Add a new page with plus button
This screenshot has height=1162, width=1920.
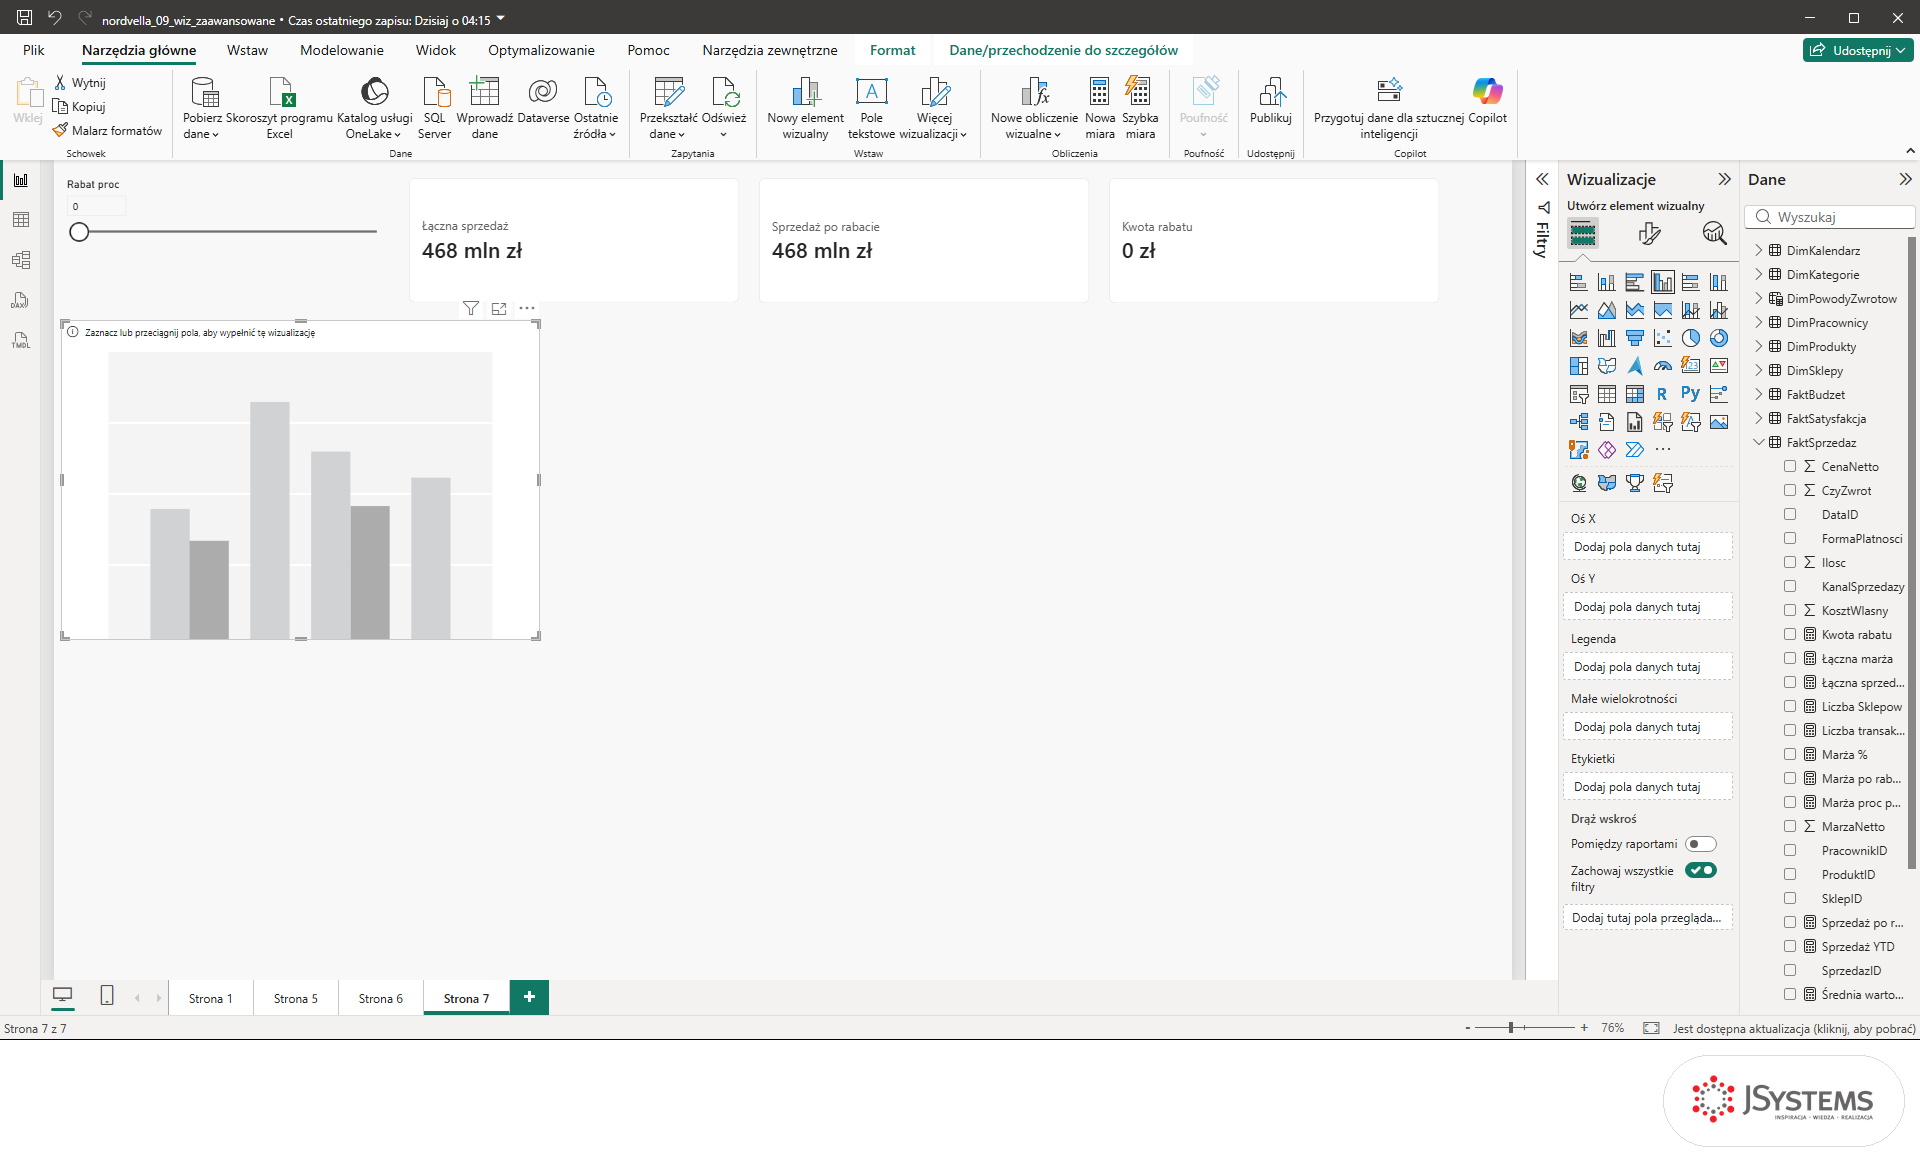[x=529, y=997]
